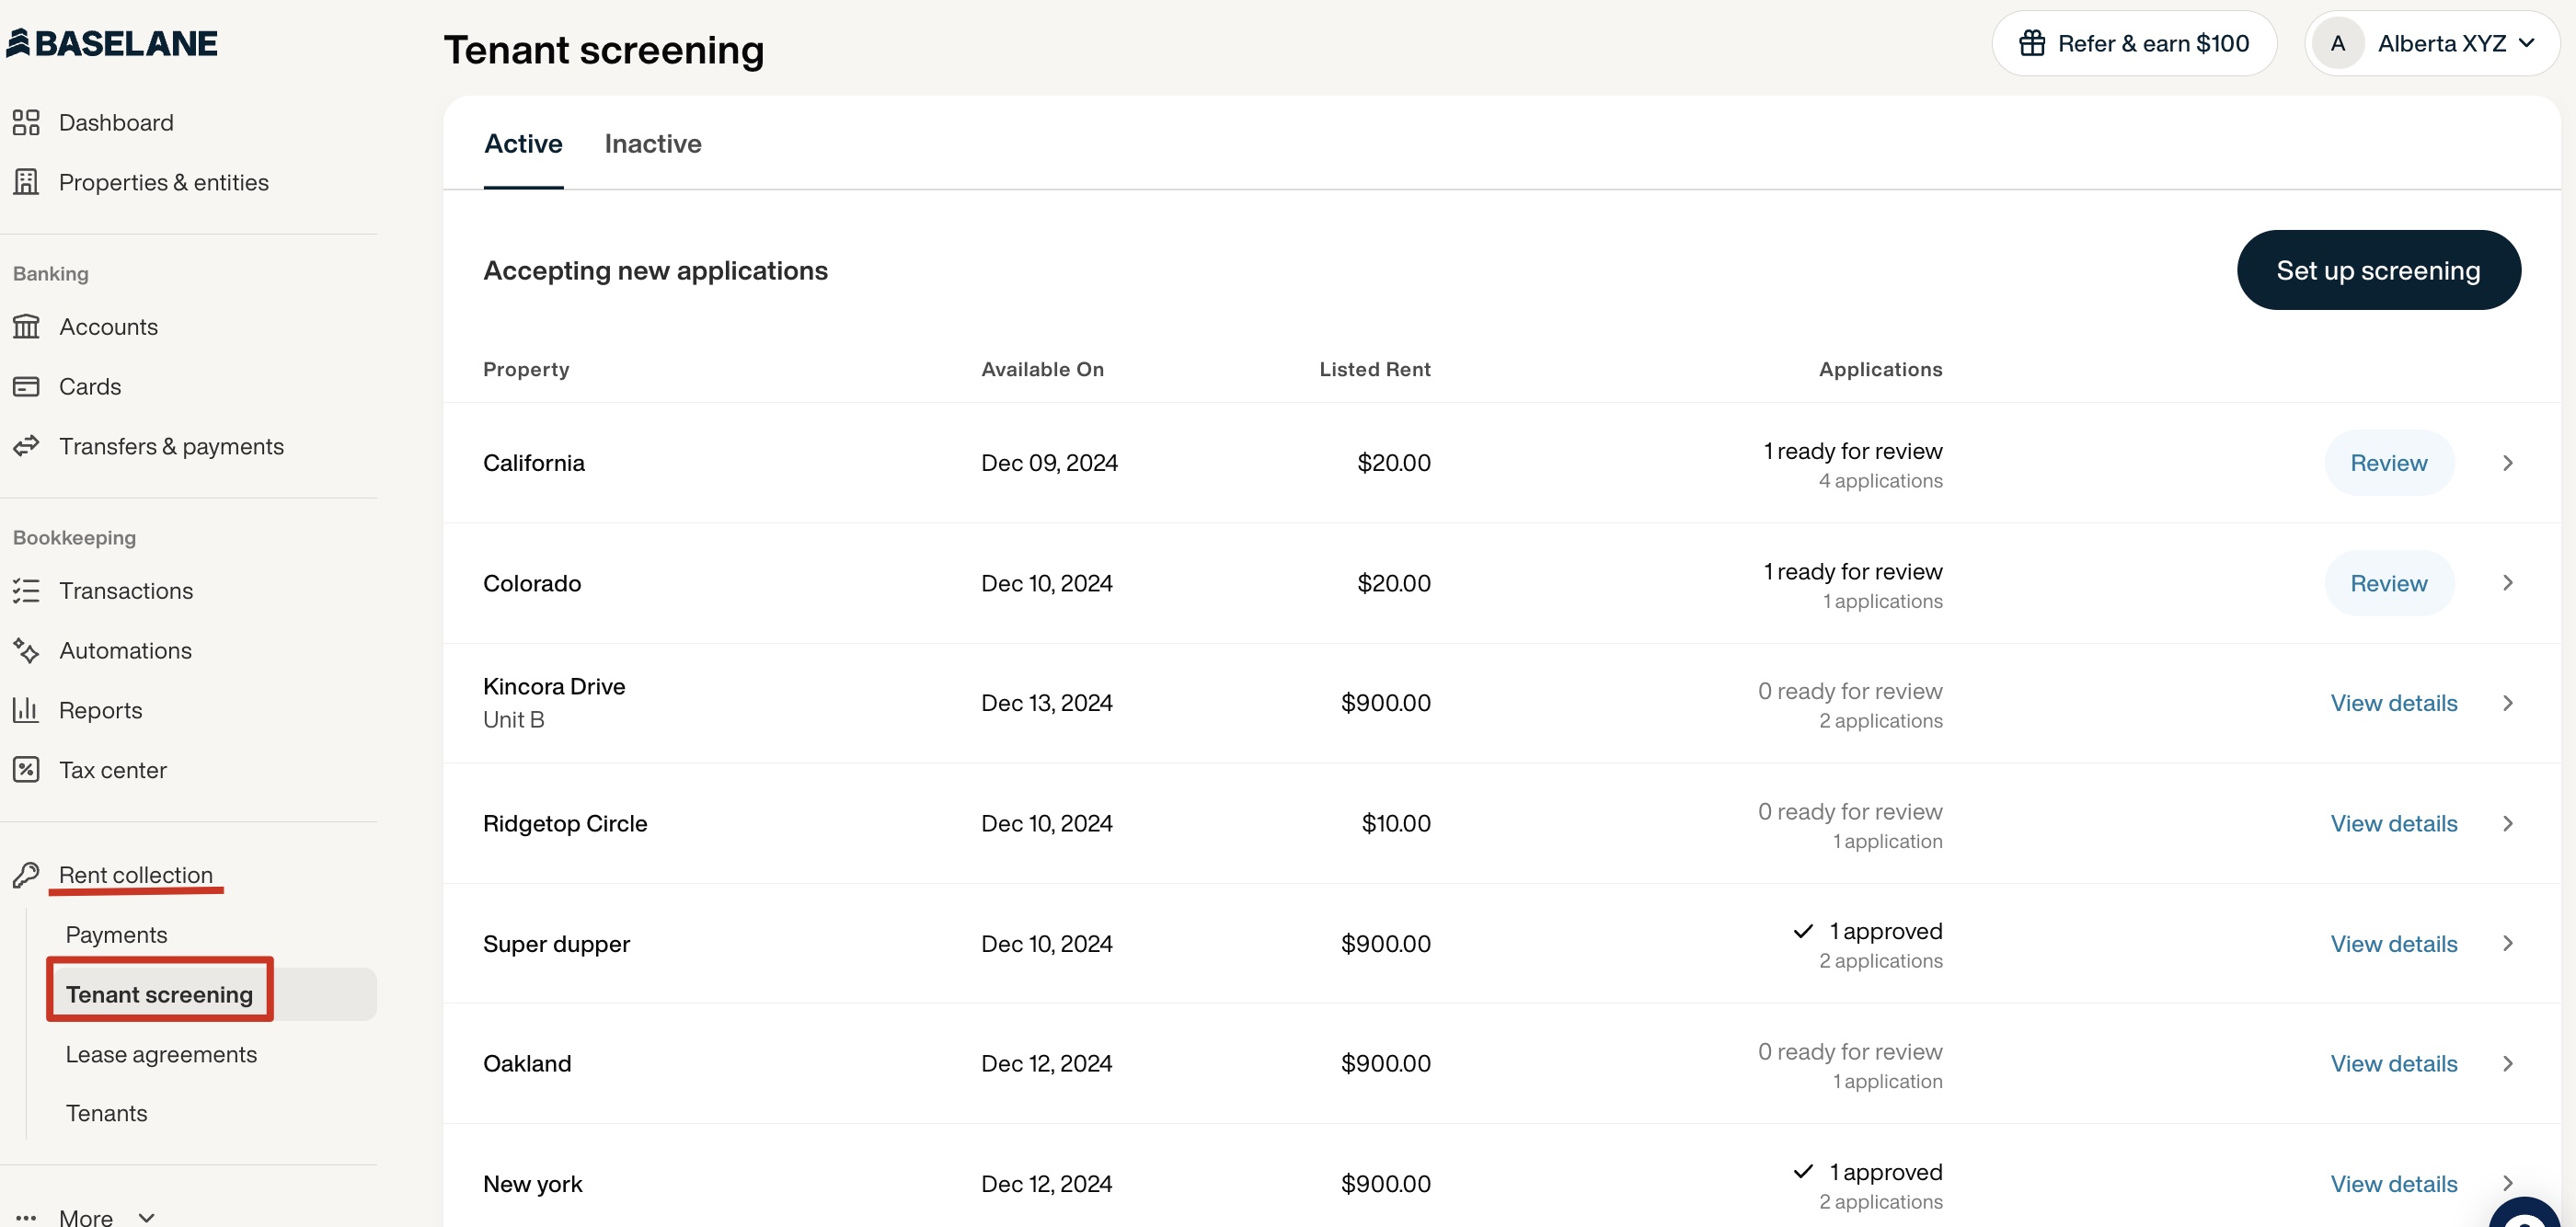The image size is (2576, 1227).
Task: Expand the More menu chevron
Action: pyautogui.click(x=147, y=1217)
